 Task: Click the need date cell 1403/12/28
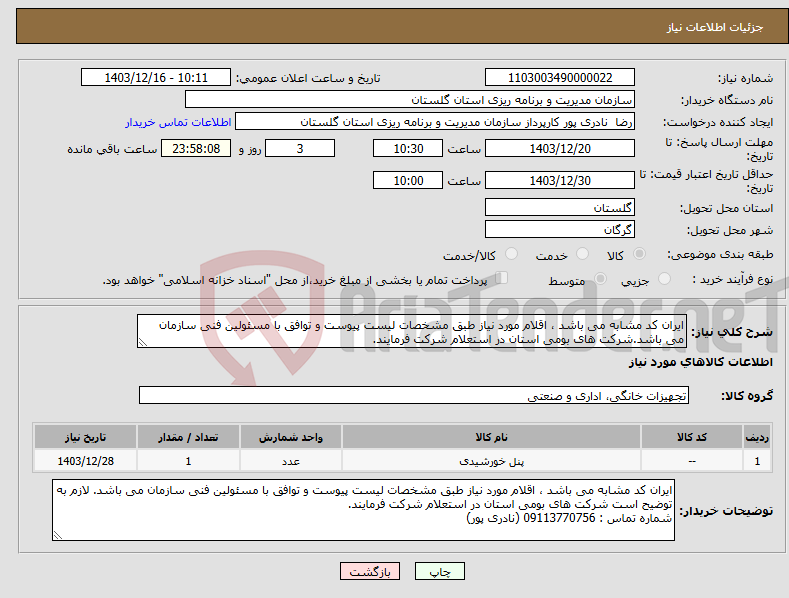[86, 461]
